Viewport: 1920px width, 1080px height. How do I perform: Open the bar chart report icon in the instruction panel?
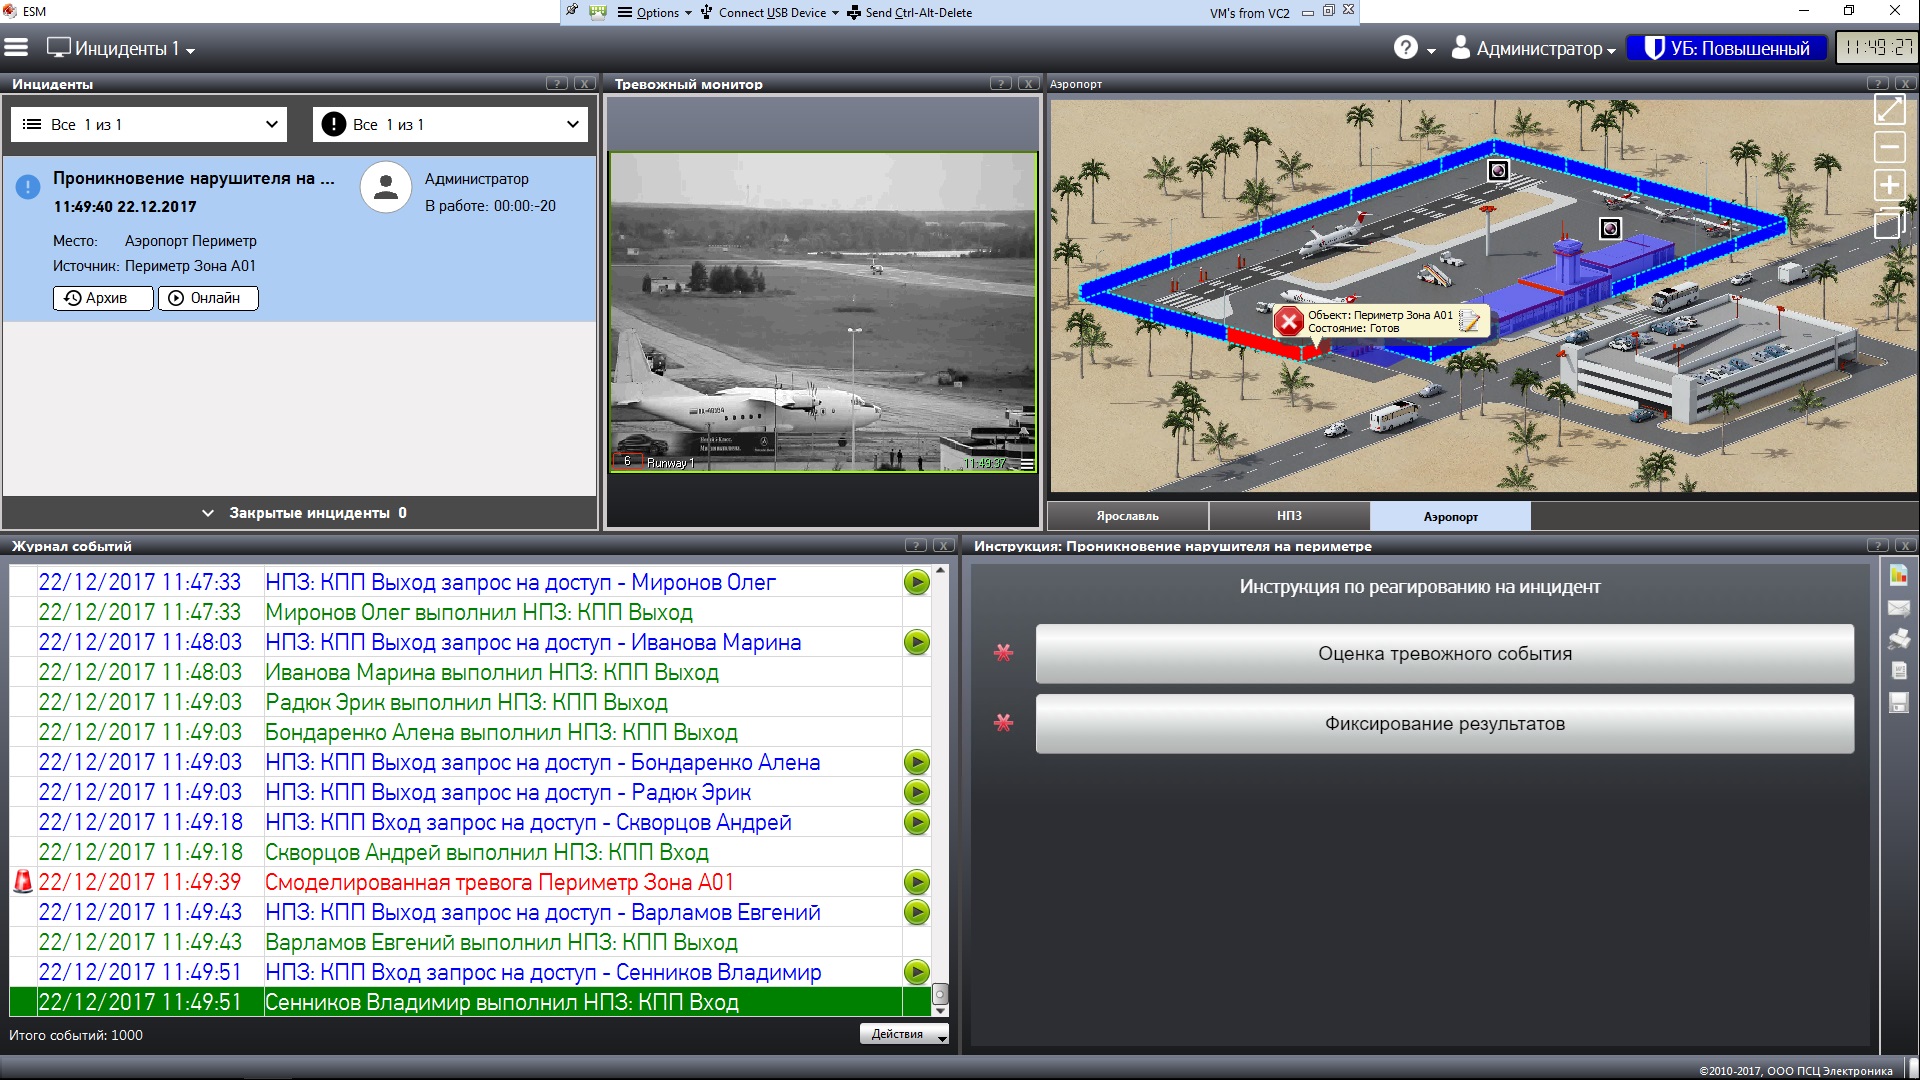[x=1898, y=575]
